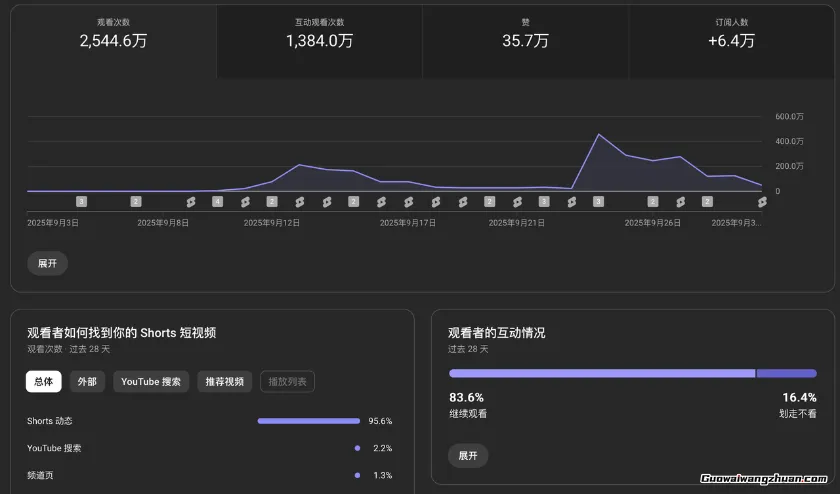Click the 观看者的互动情况 card heading
Image resolution: width=840 pixels, height=494 pixels.
point(497,333)
